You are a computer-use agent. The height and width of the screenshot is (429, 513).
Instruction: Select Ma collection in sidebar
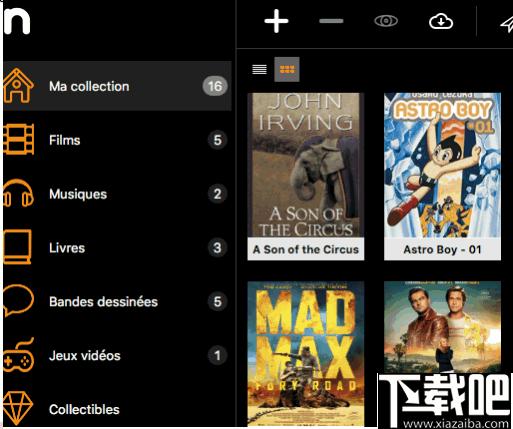tap(117, 86)
